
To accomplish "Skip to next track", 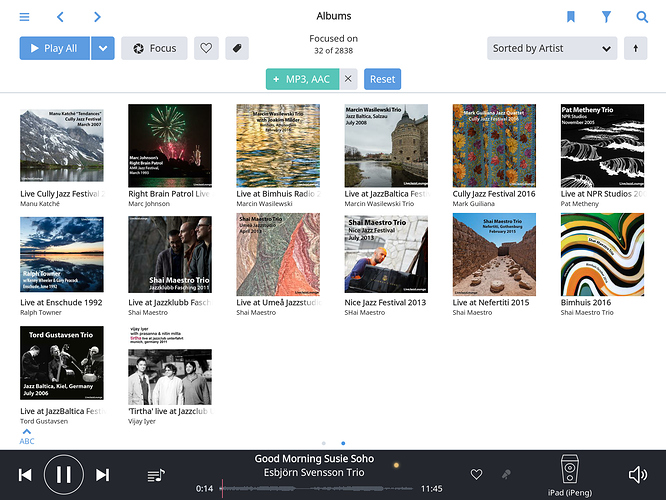I will pos(102,475).
